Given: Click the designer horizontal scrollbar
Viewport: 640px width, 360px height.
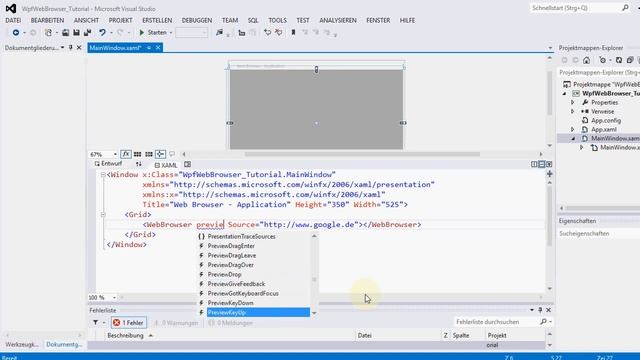Looking at the screenshot, I should [362, 154].
